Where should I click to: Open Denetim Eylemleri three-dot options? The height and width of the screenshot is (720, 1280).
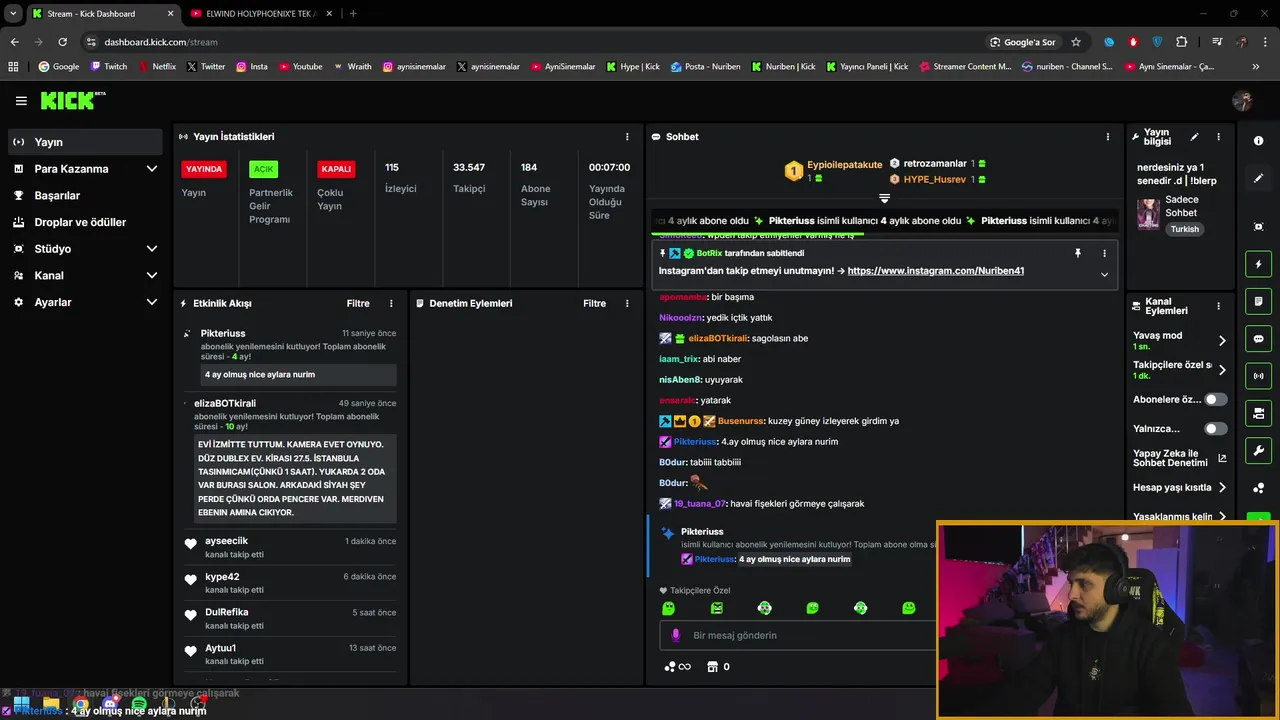click(x=627, y=303)
